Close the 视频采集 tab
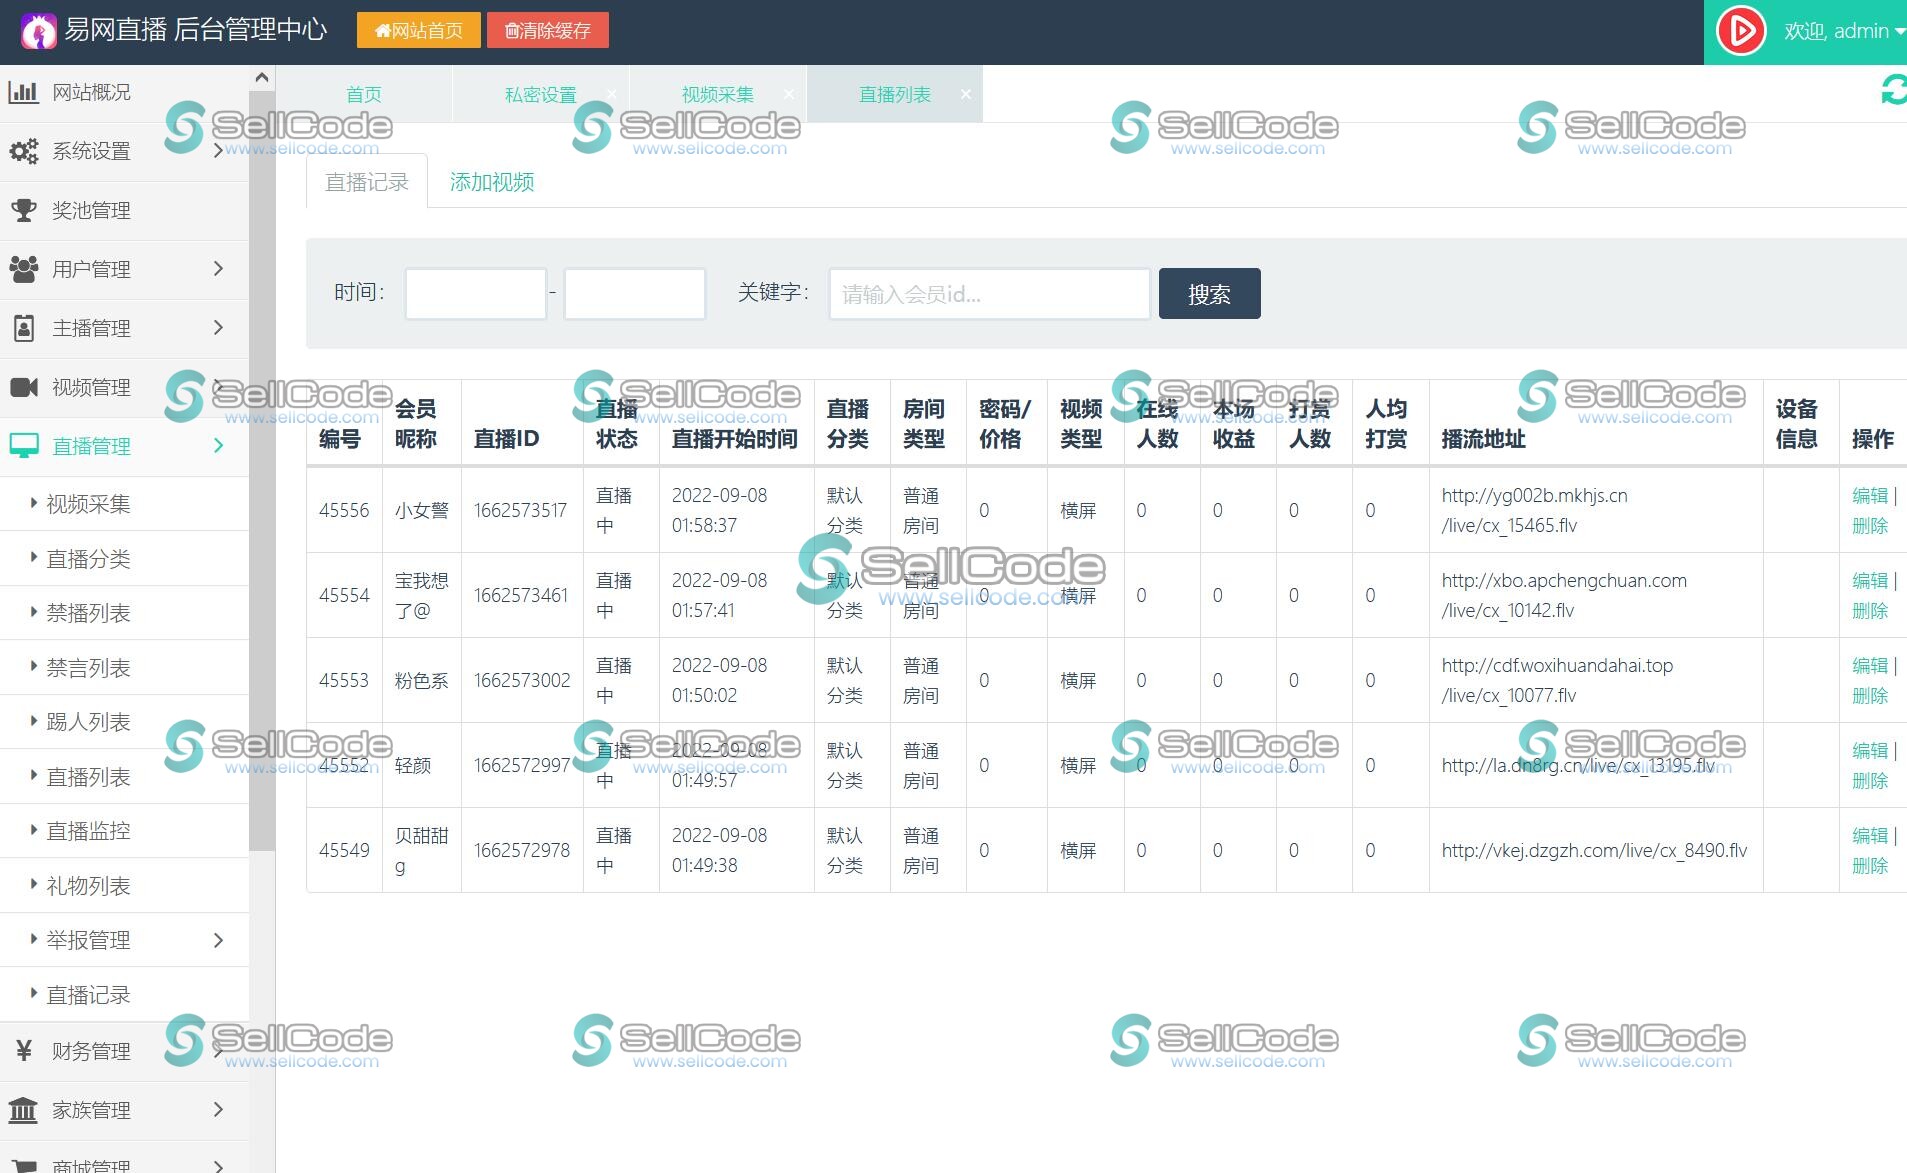This screenshot has height=1173, width=1907. point(788,94)
